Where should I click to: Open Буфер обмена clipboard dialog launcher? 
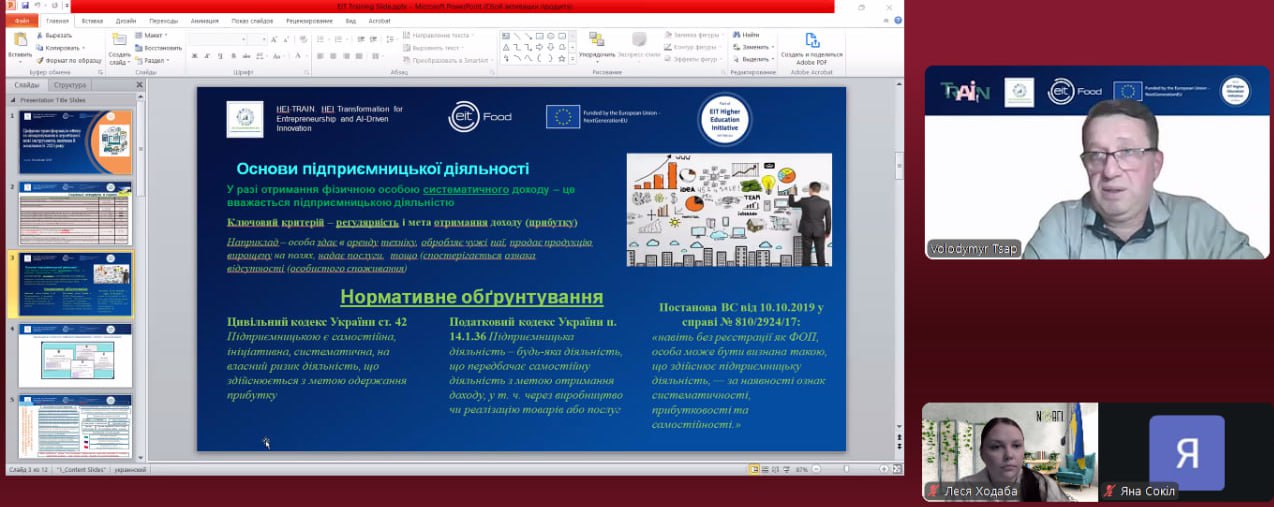point(101,72)
